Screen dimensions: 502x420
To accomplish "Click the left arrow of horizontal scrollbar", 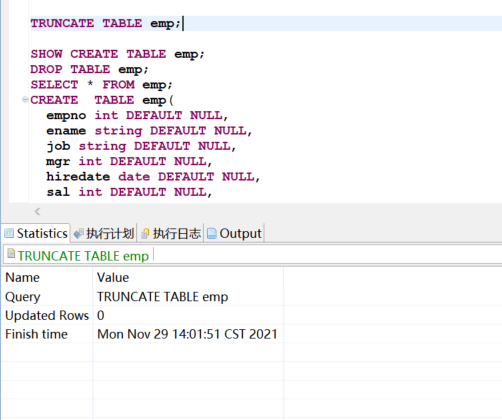I will pyautogui.click(x=37, y=211).
